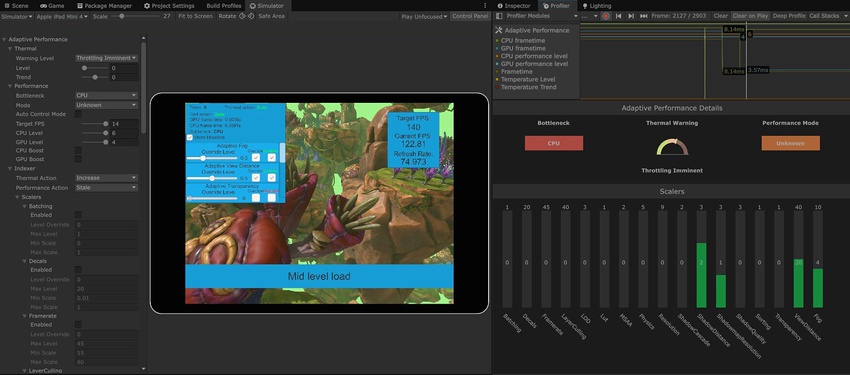Toggle the CPU performance level series

tap(531, 56)
